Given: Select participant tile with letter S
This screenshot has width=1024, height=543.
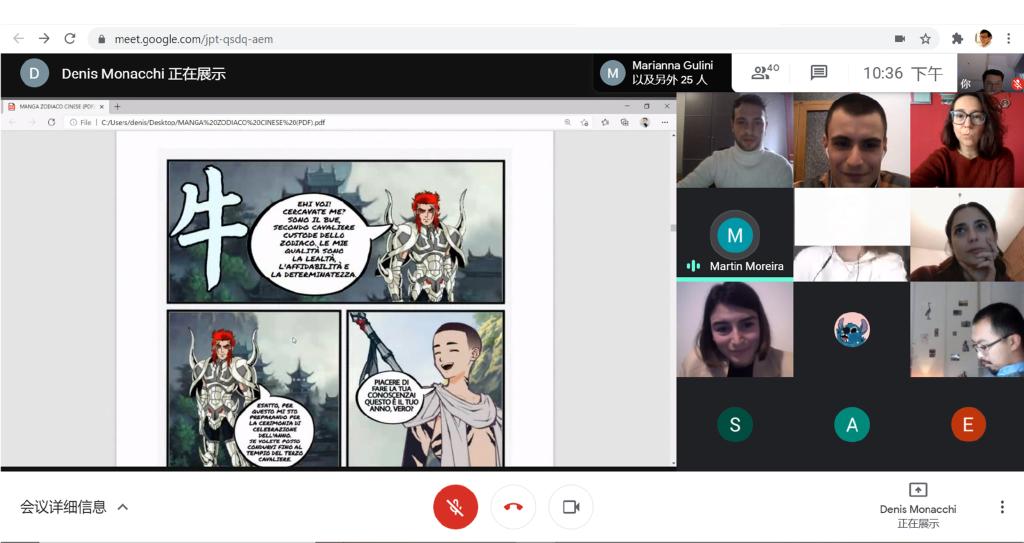Looking at the screenshot, I should 735,424.
